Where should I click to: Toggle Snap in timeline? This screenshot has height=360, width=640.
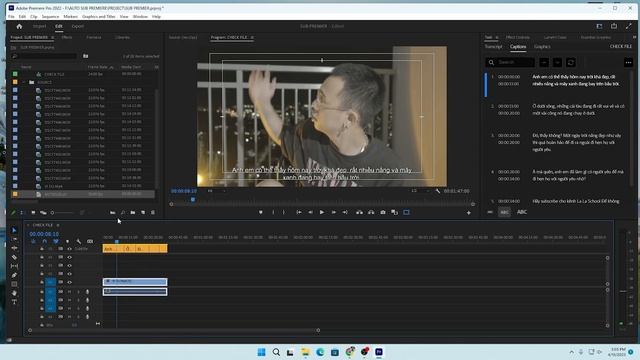44,241
